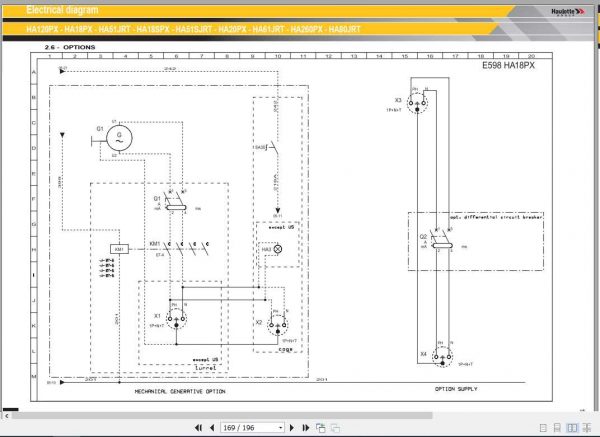This screenshot has height=437, width=600.
Task: Click the 'cage' label
Action: 285,349
